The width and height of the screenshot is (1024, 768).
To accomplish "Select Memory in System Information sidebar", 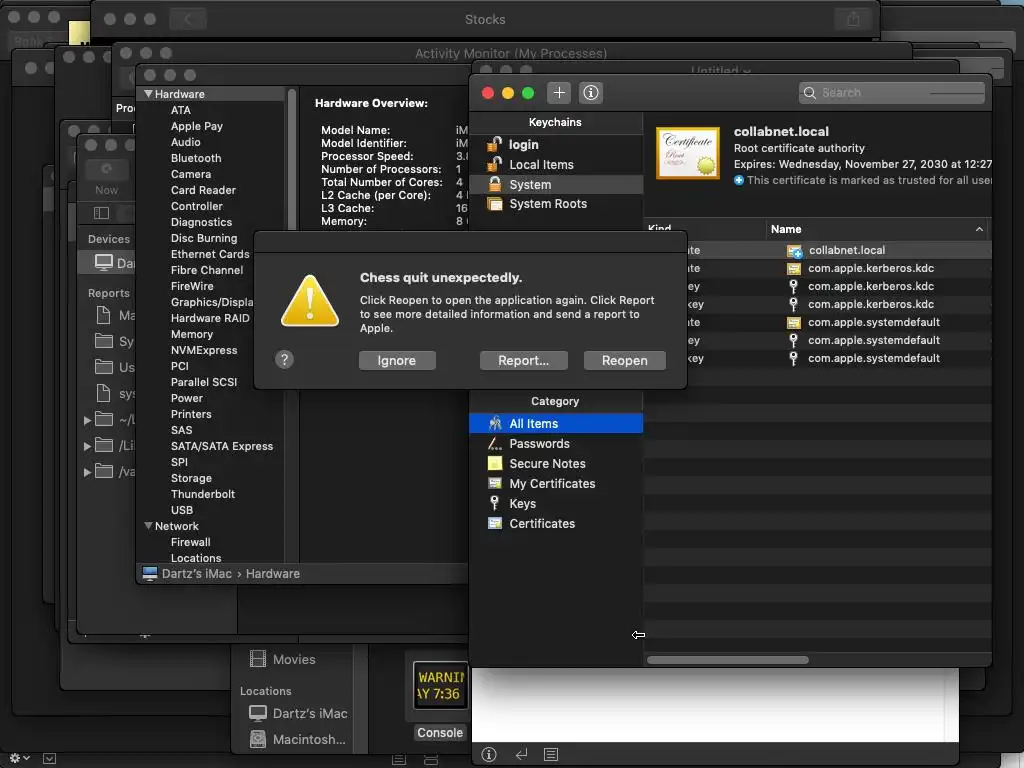I will click(x=191, y=334).
